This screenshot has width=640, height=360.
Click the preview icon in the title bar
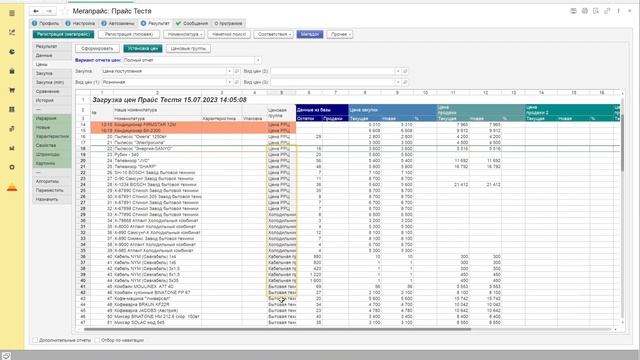pos(596,11)
